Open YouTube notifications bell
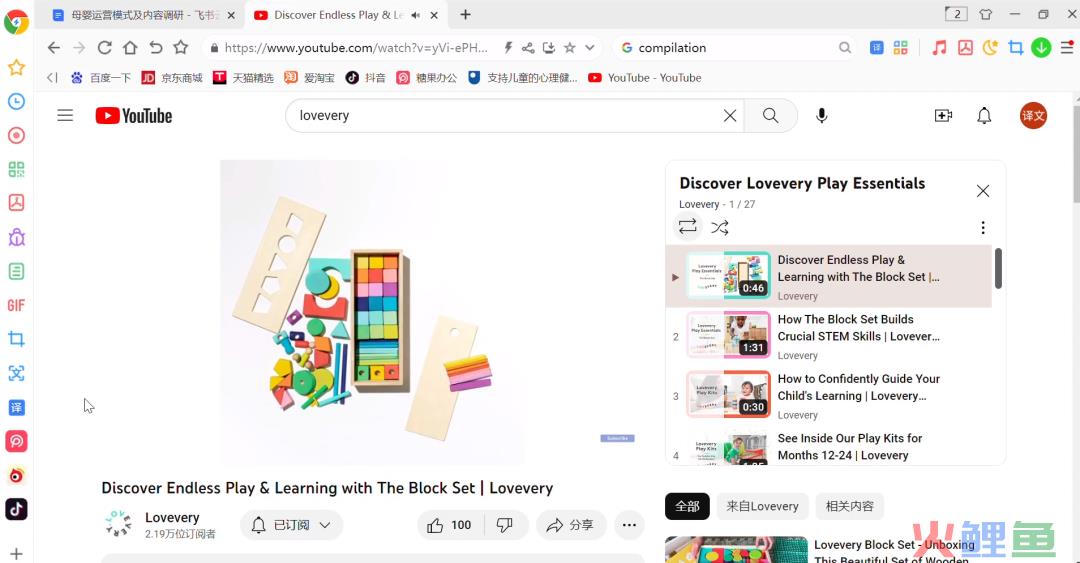Viewport: 1080px width, 563px height. 984,116
